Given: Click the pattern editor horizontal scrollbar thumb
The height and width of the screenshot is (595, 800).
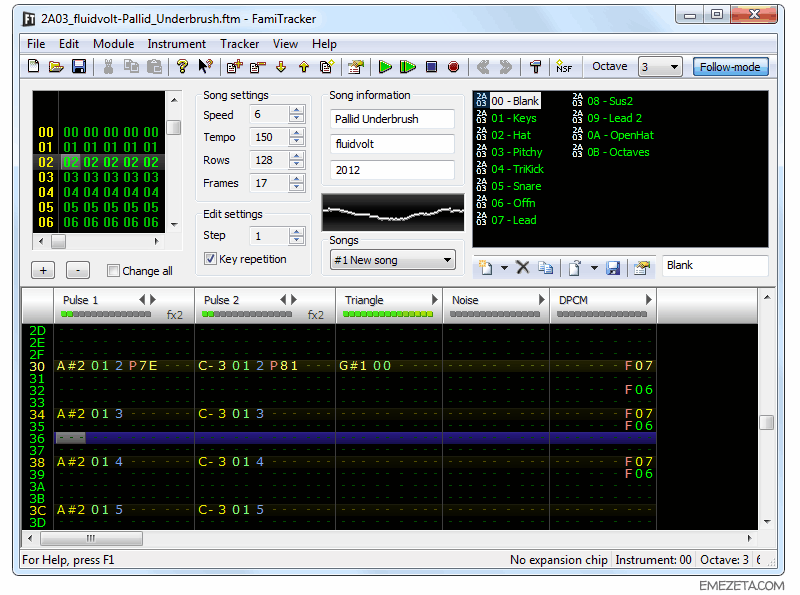Looking at the screenshot, I should pyautogui.click(x=91, y=538).
